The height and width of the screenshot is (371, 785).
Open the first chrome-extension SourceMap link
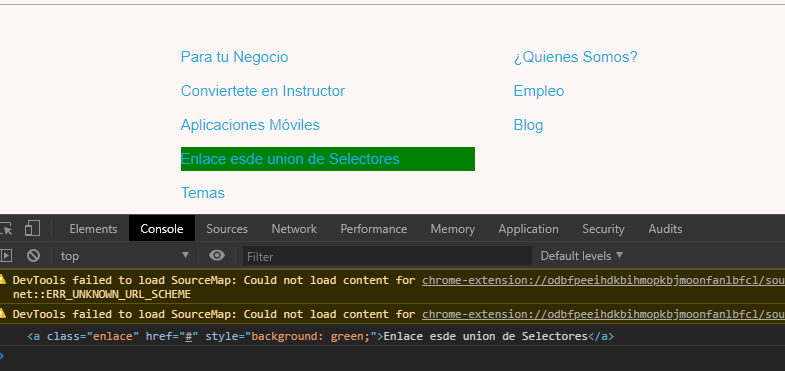pos(603,280)
